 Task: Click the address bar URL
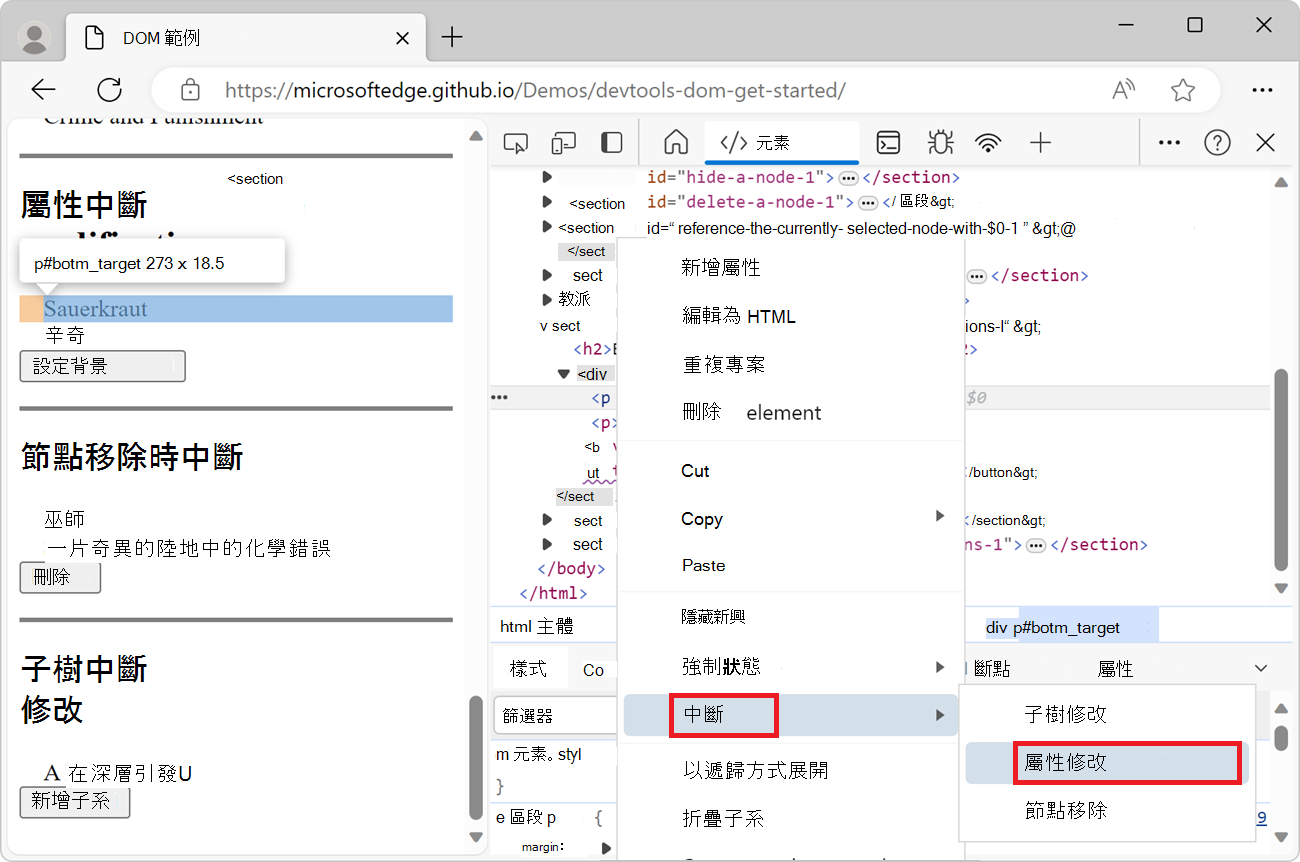(x=535, y=90)
